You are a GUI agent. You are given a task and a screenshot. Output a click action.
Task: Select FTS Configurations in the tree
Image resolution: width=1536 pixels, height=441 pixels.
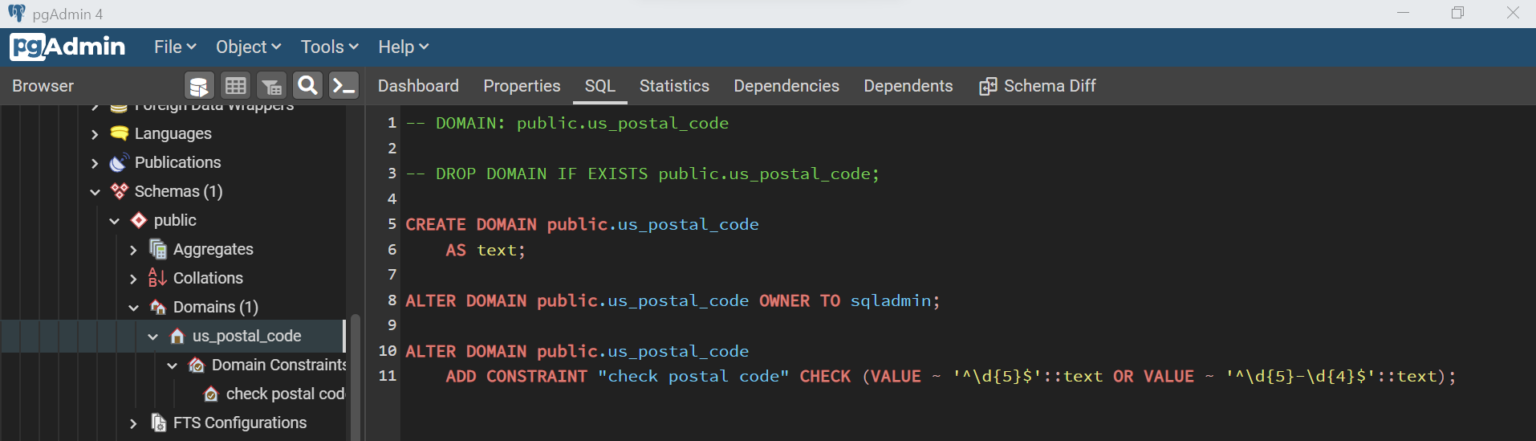239,423
